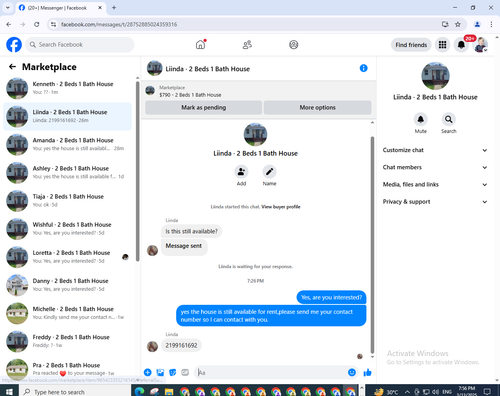Open emoji picker in message box
The width and height of the screenshot is (500, 396).
(352, 372)
